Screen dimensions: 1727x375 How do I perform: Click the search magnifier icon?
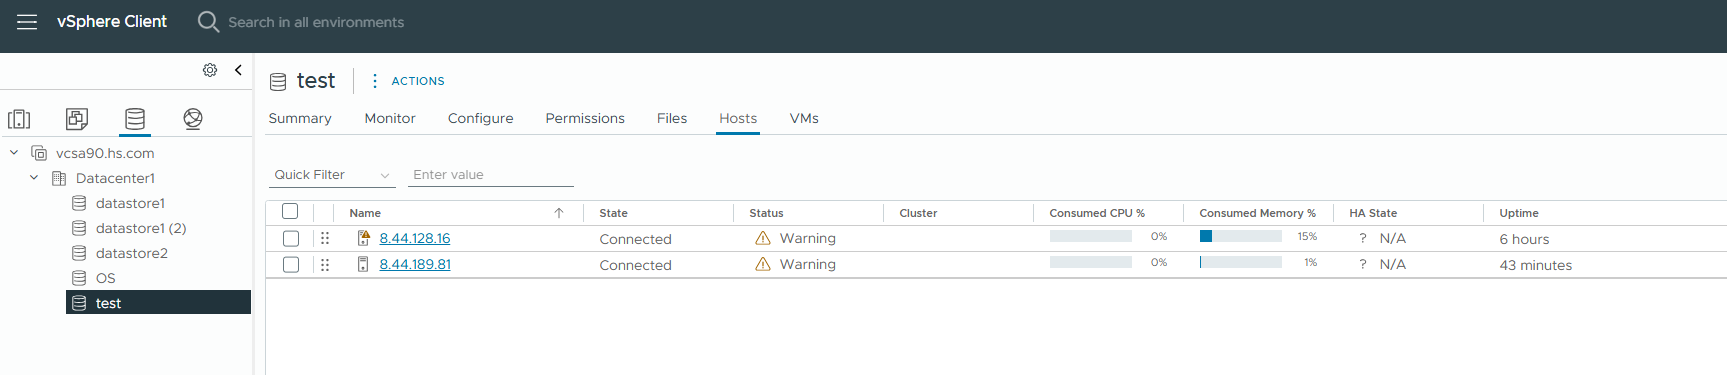point(208,22)
